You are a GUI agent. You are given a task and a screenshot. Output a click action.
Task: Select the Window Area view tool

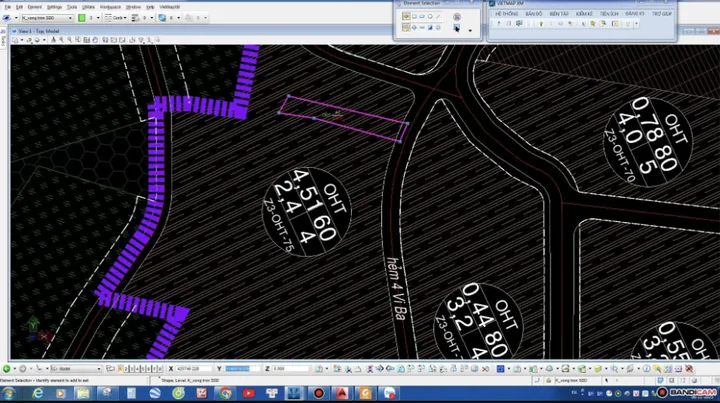click(78, 40)
